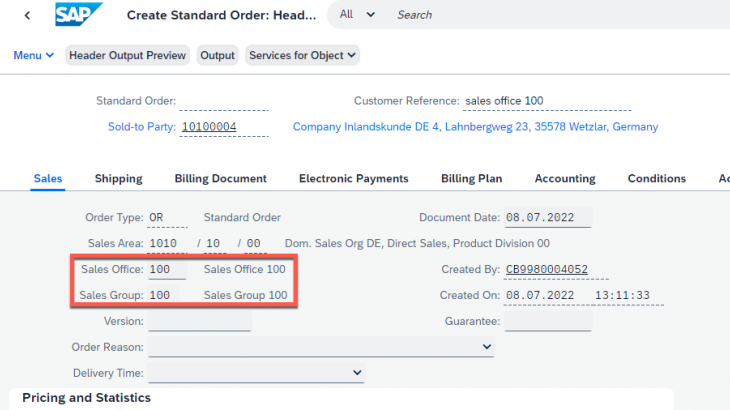Image resolution: width=730 pixels, height=410 pixels.
Task: Click the Search input field
Action: [x=500, y=15]
